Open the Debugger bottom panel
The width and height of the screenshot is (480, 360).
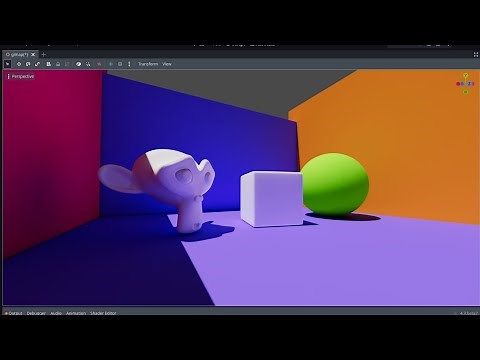pos(36,313)
